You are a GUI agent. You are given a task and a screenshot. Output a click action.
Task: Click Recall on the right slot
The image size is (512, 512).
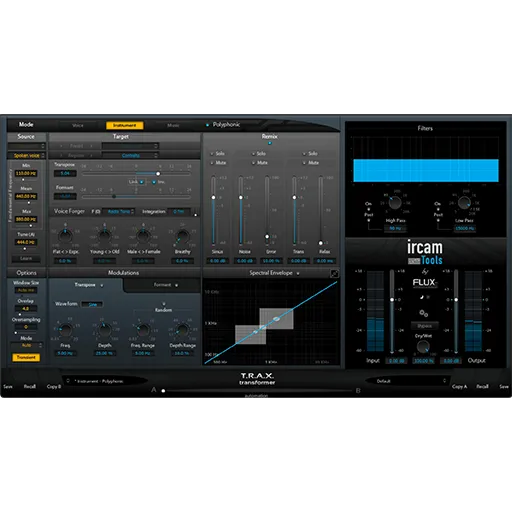(x=482, y=387)
